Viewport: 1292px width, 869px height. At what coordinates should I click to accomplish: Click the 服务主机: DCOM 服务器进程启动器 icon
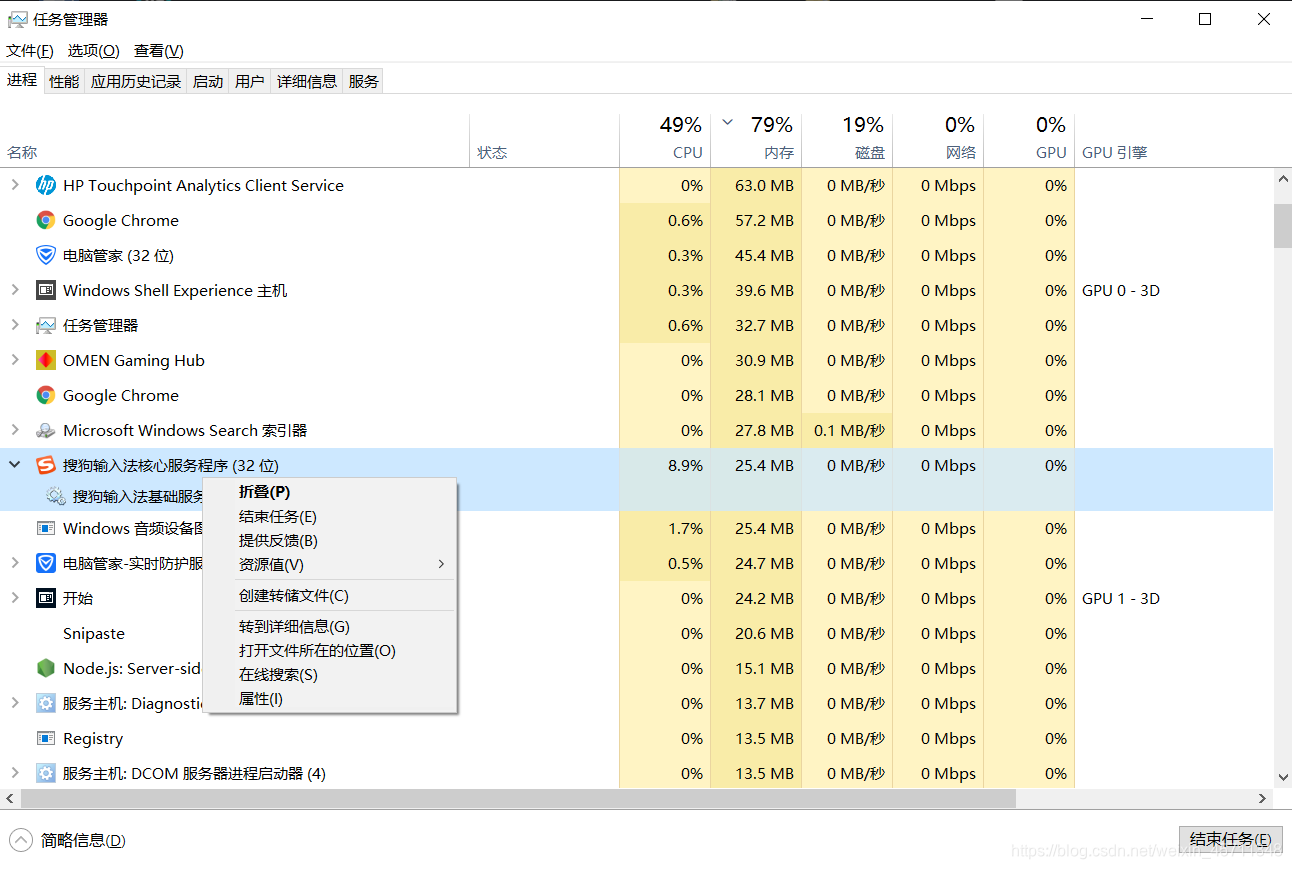(x=45, y=773)
